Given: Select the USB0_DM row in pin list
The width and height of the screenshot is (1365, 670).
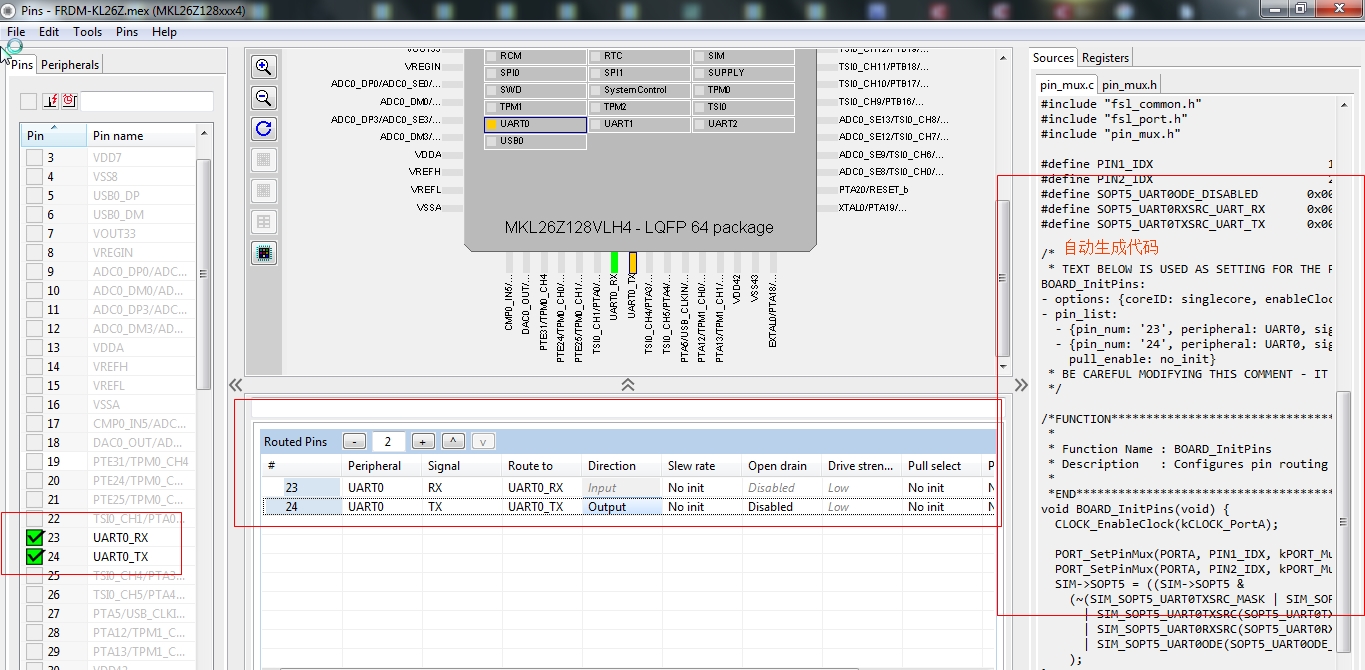Looking at the screenshot, I should [108, 215].
